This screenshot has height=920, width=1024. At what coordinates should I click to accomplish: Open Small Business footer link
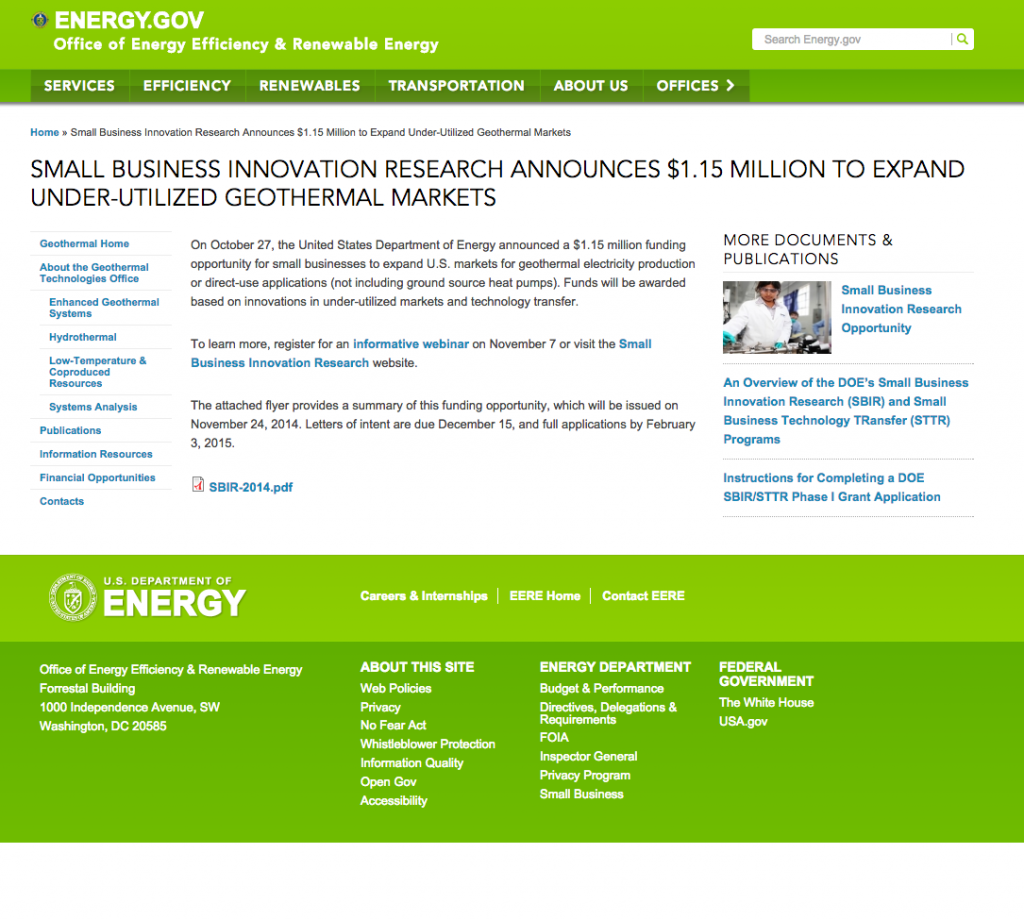[581, 794]
